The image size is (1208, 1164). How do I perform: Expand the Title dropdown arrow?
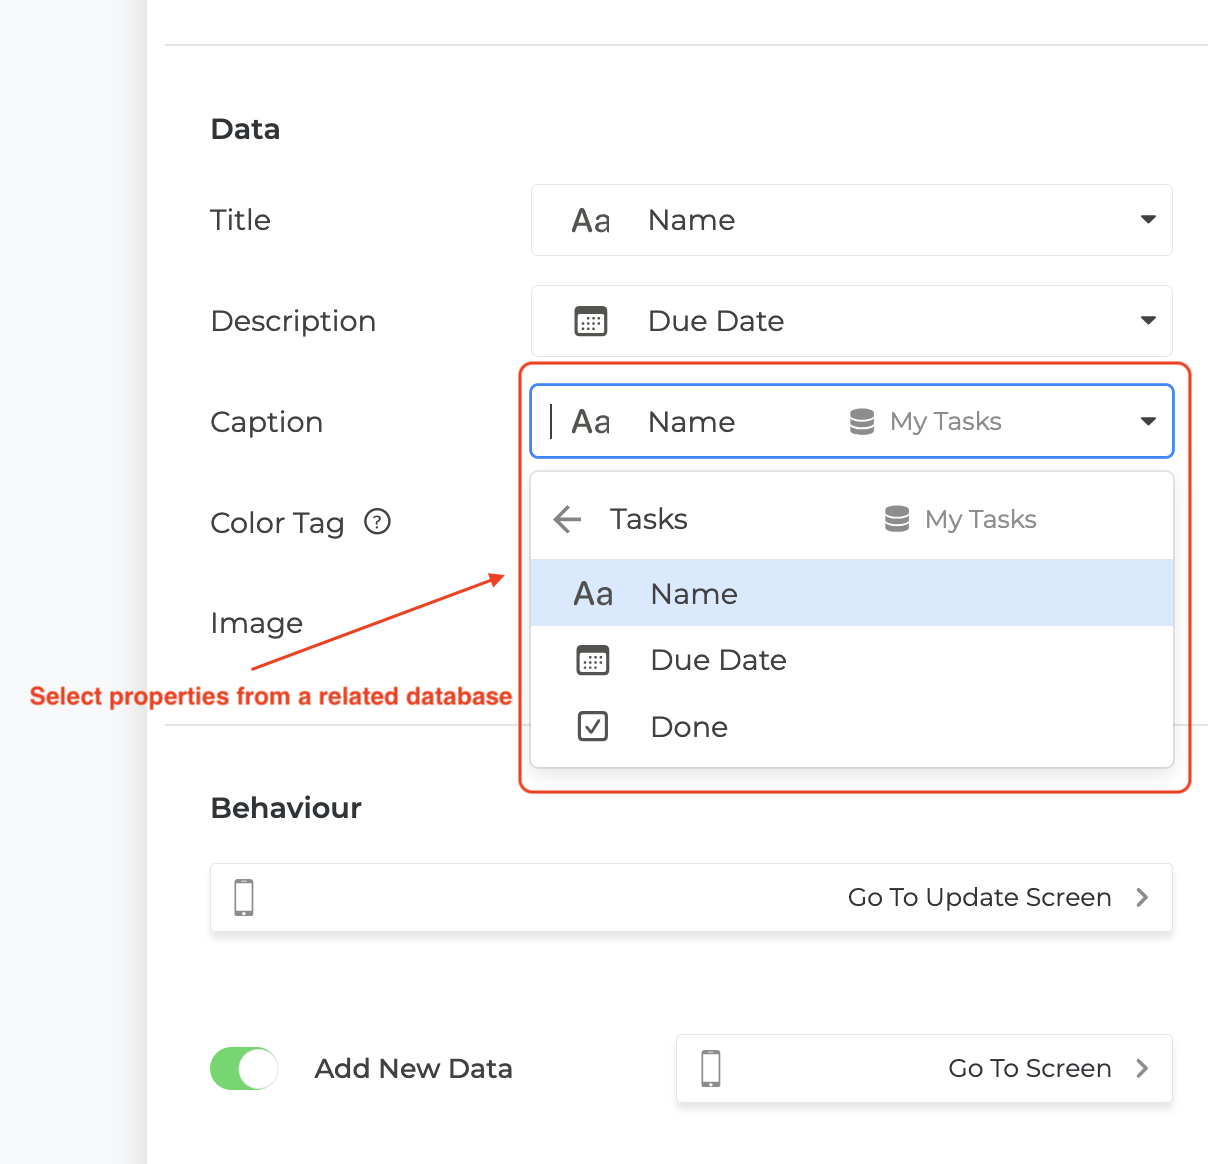click(x=1148, y=220)
